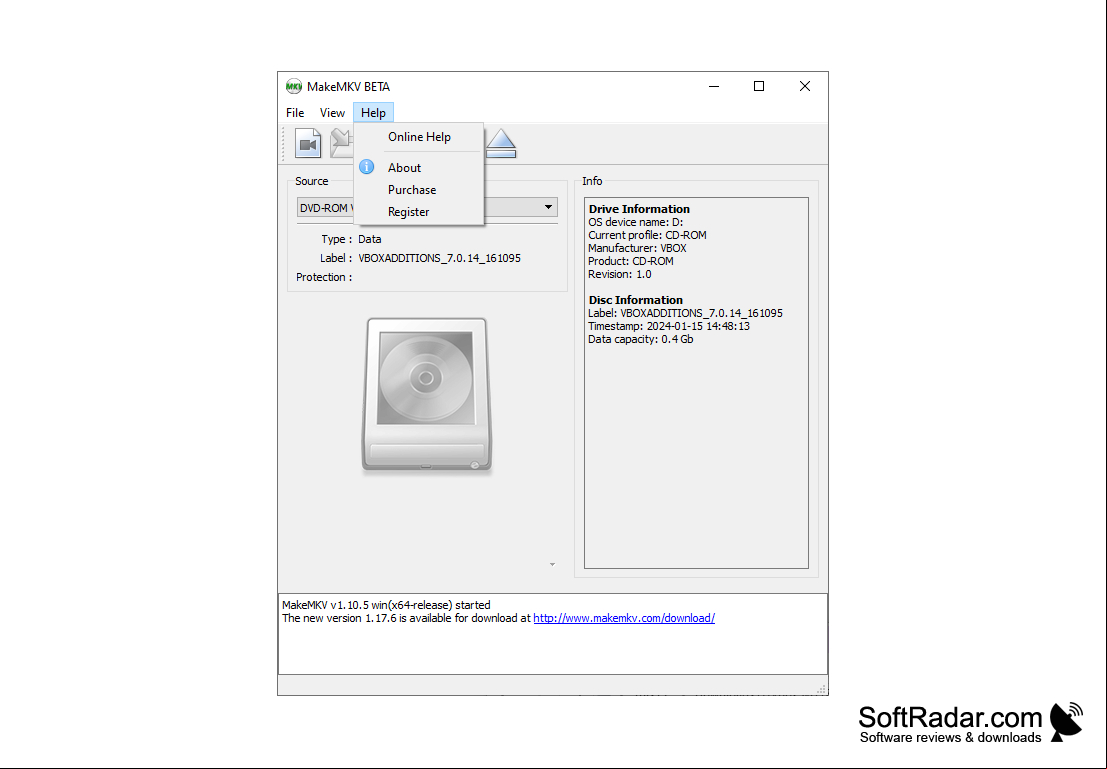Click 'OS device name: D:' line
The image size is (1107, 769).
[635, 222]
